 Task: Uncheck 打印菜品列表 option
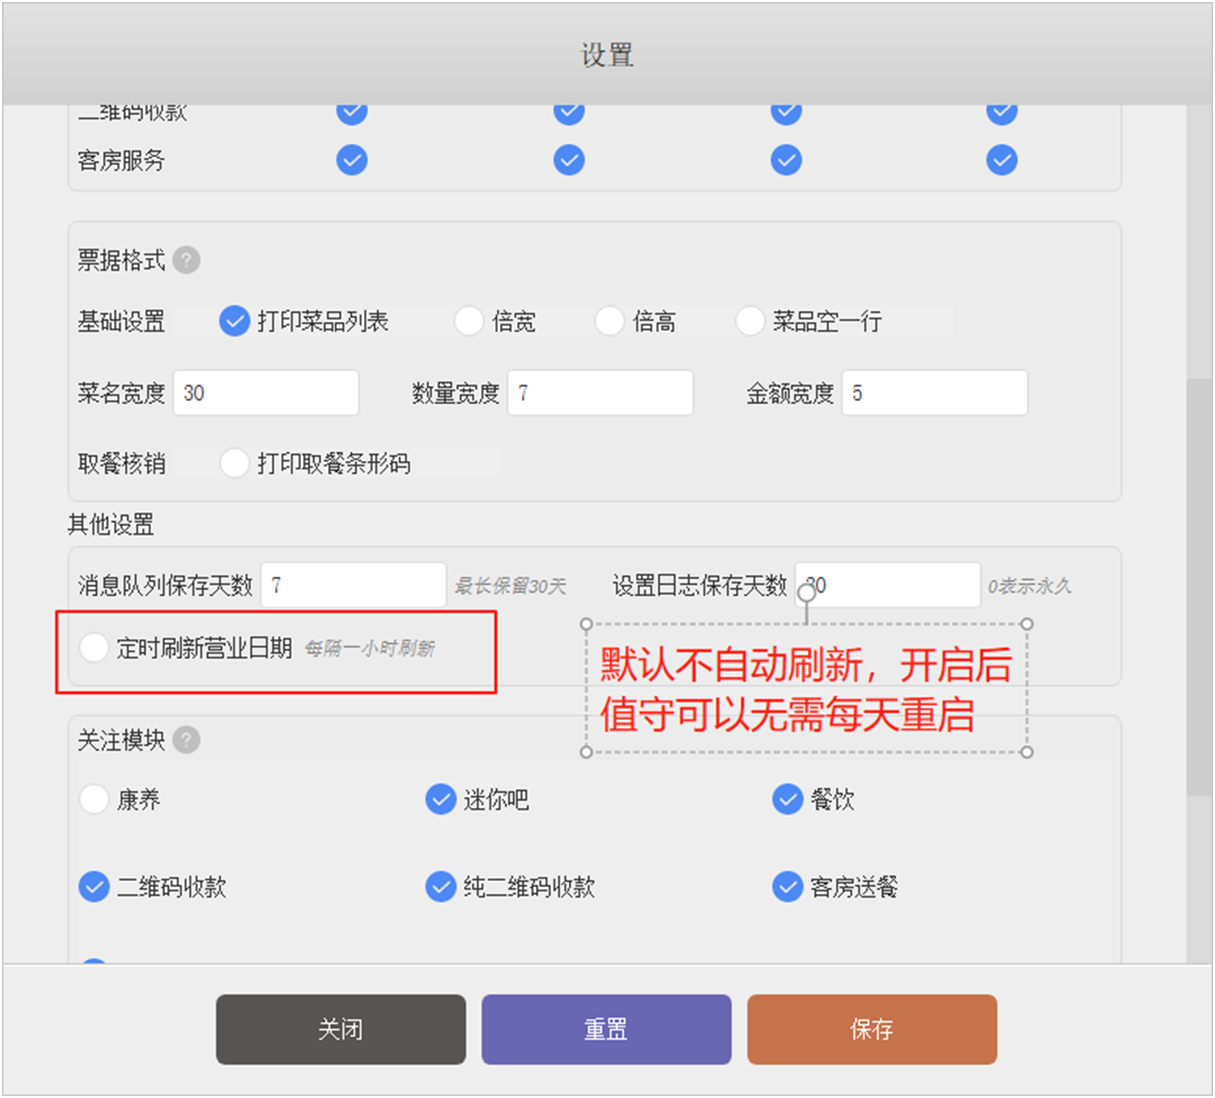234,321
